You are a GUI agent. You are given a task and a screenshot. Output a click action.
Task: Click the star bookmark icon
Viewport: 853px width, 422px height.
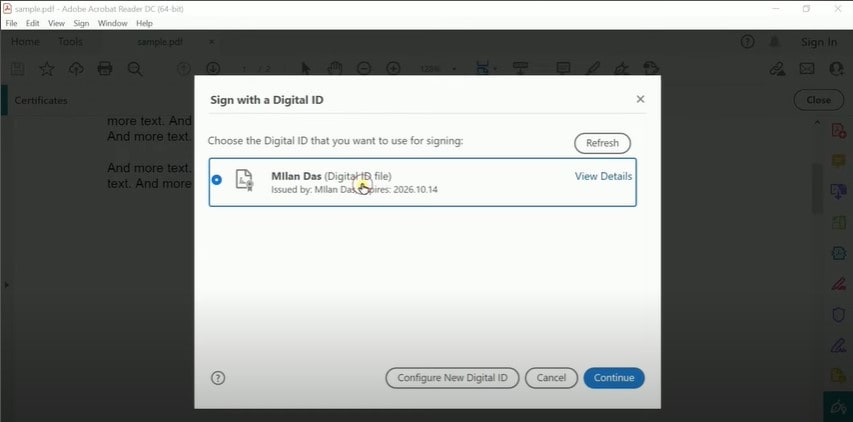[x=47, y=69]
